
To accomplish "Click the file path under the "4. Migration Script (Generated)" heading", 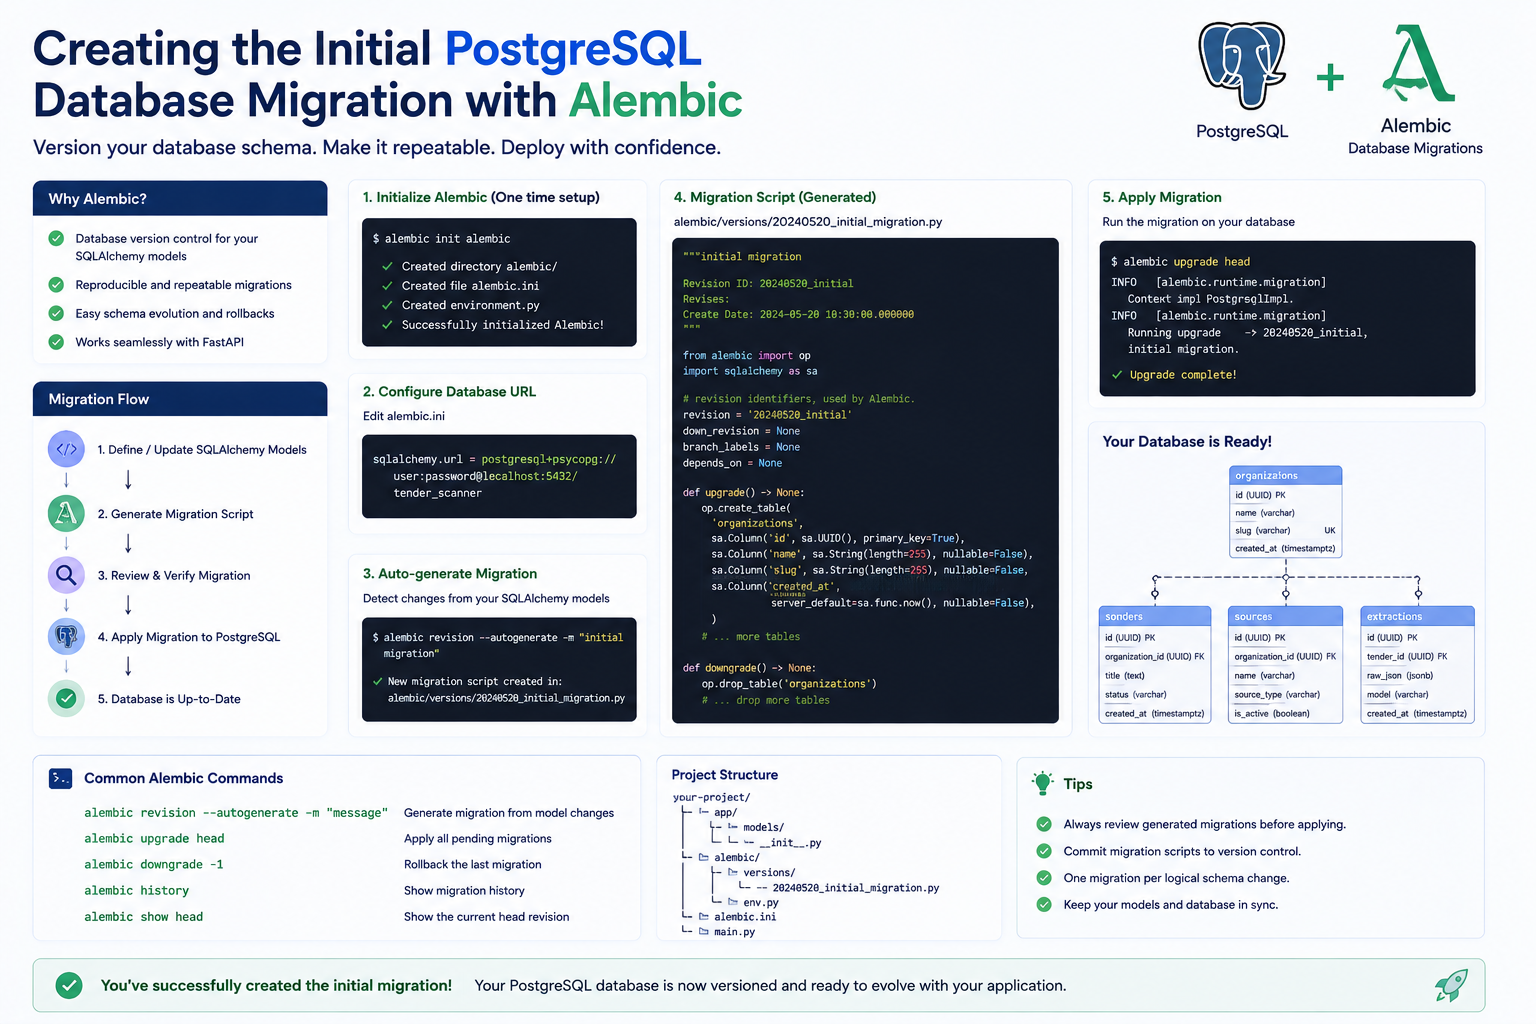I will coord(808,222).
